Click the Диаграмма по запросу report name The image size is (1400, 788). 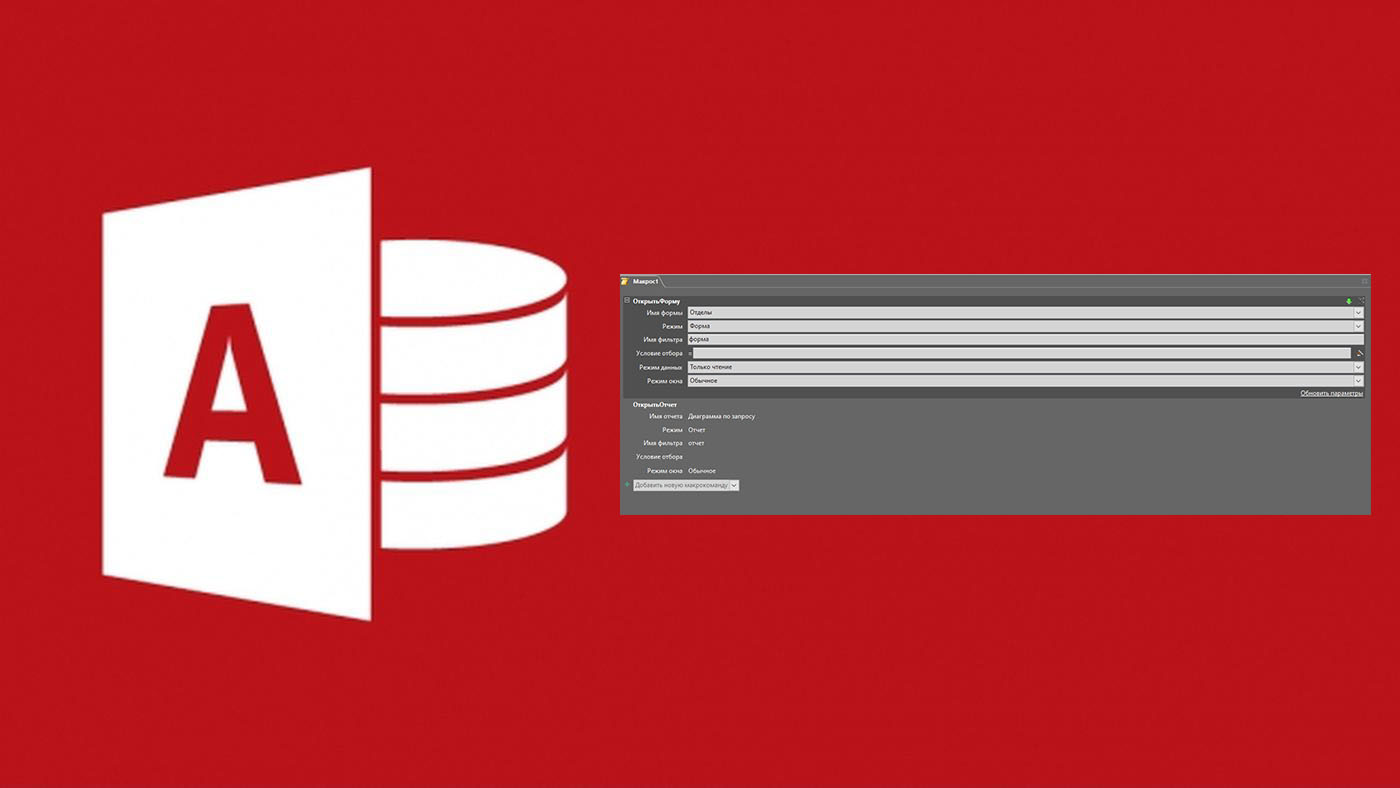(x=721, y=416)
